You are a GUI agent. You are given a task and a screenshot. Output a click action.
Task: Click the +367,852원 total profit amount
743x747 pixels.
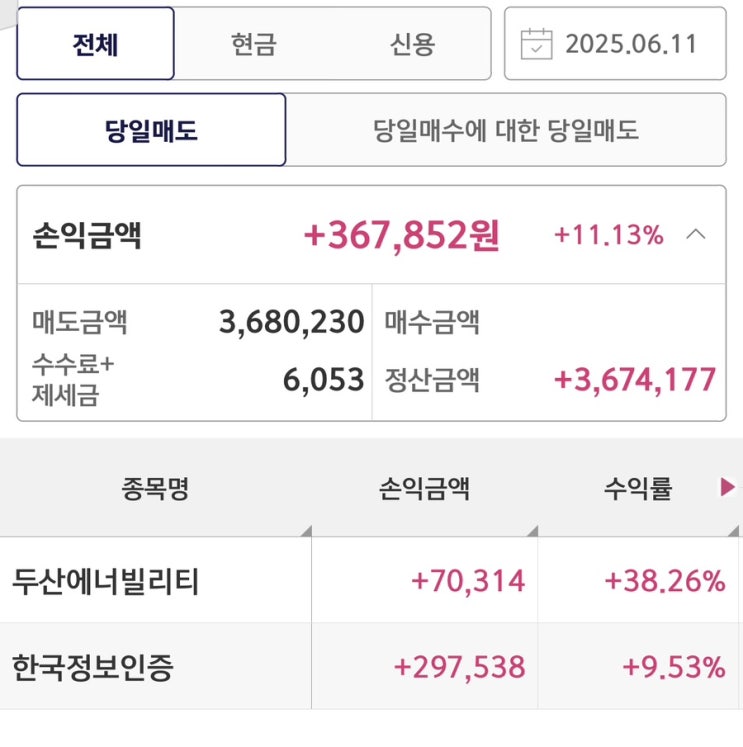click(x=401, y=236)
